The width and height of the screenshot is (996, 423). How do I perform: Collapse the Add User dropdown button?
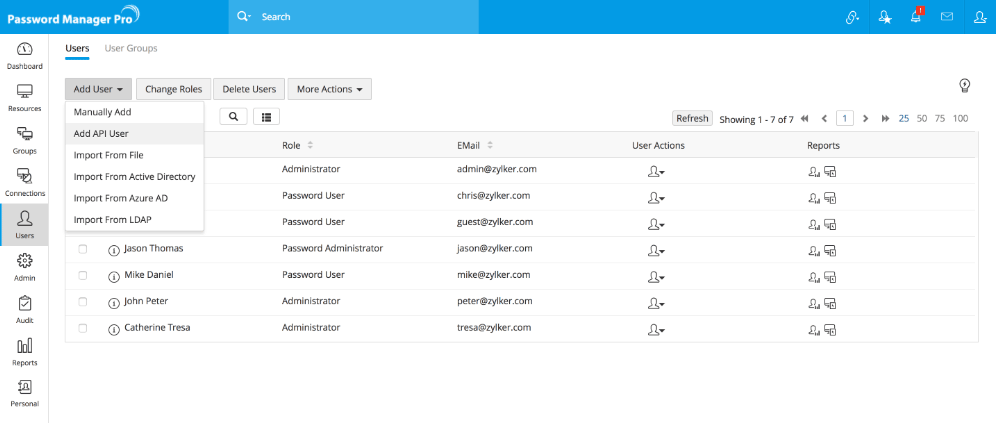click(98, 89)
